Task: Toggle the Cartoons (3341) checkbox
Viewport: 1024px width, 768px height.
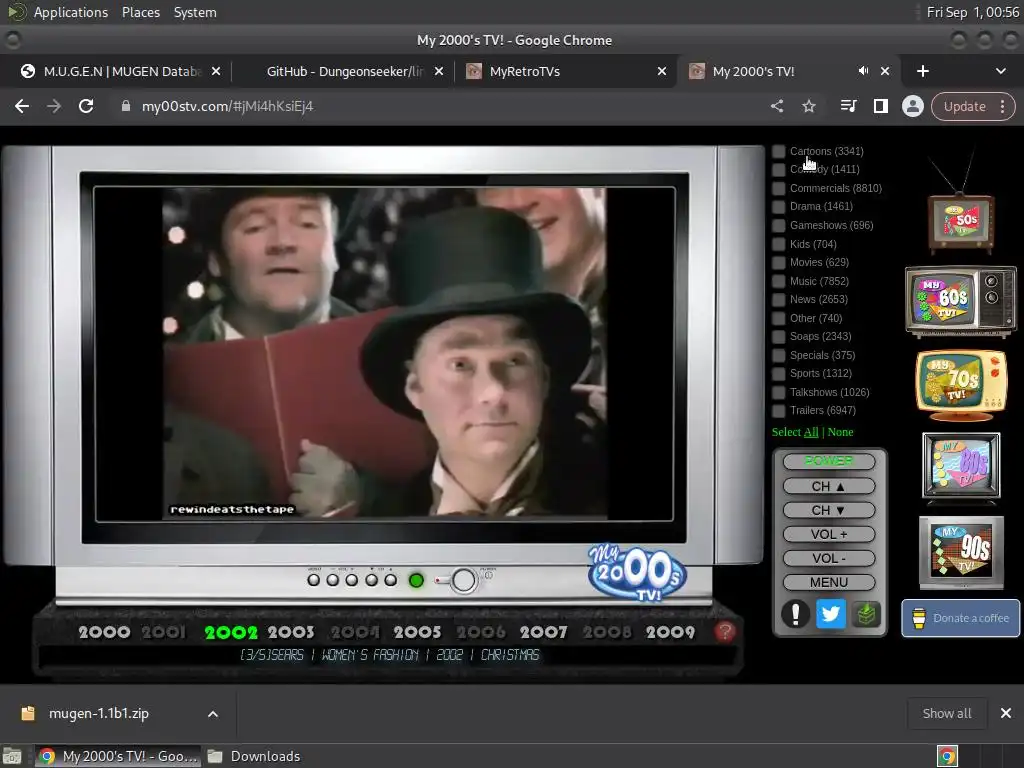Action: tap(778, 152)
